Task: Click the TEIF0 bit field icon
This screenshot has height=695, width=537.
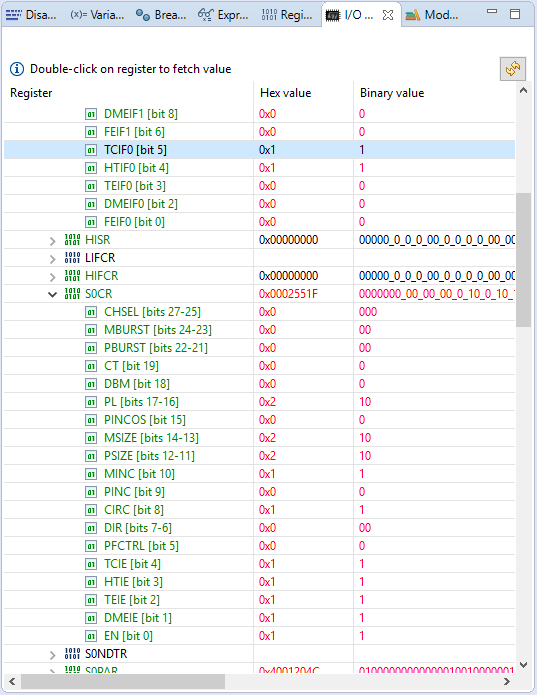Action: pos(91,186)
